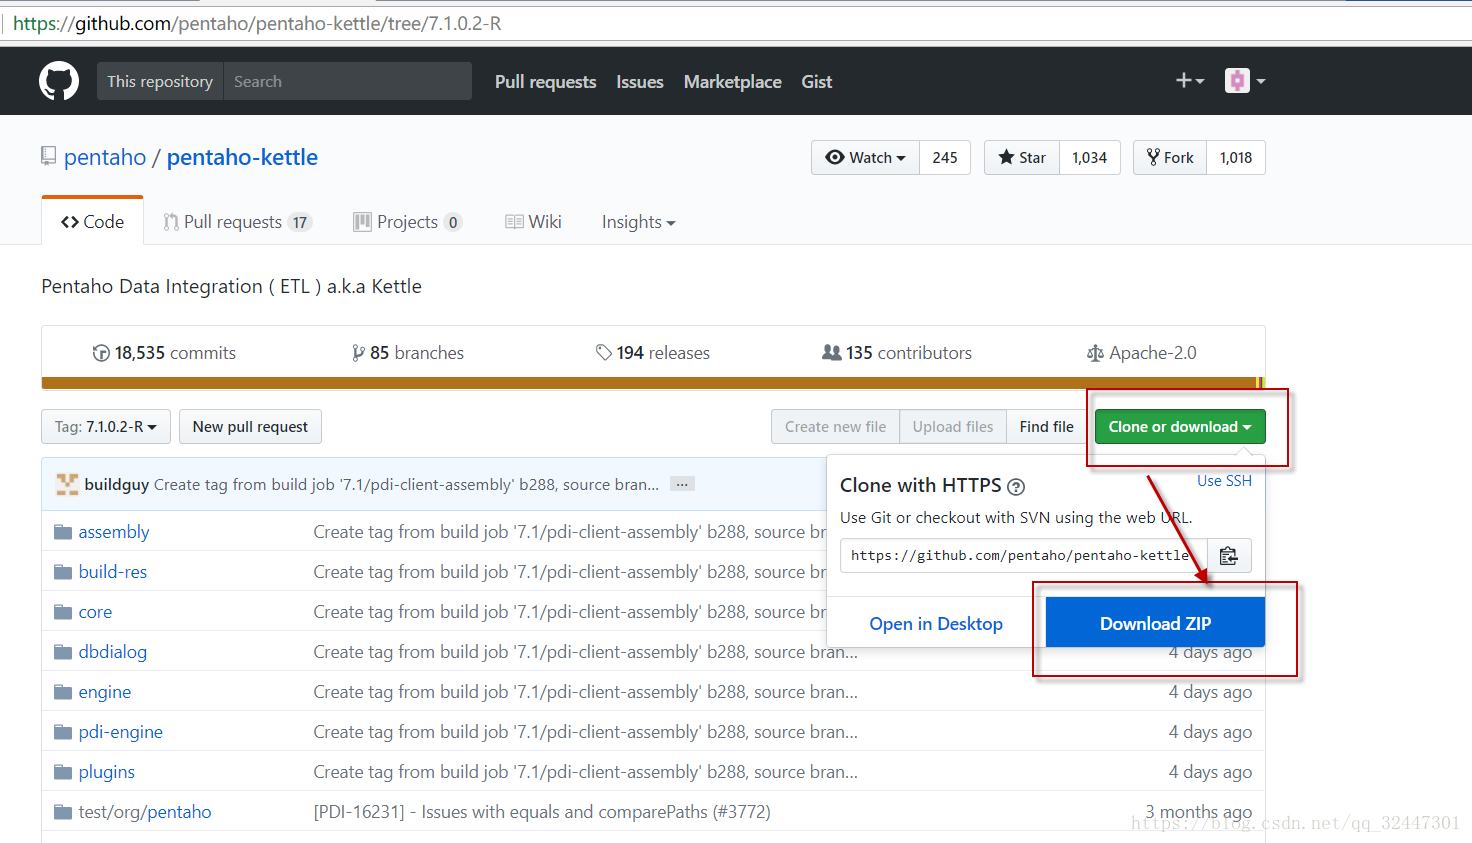Click the test/org/pentaho folder icon
Viewport: 1472px width, 843px height.
click(63, 812)
